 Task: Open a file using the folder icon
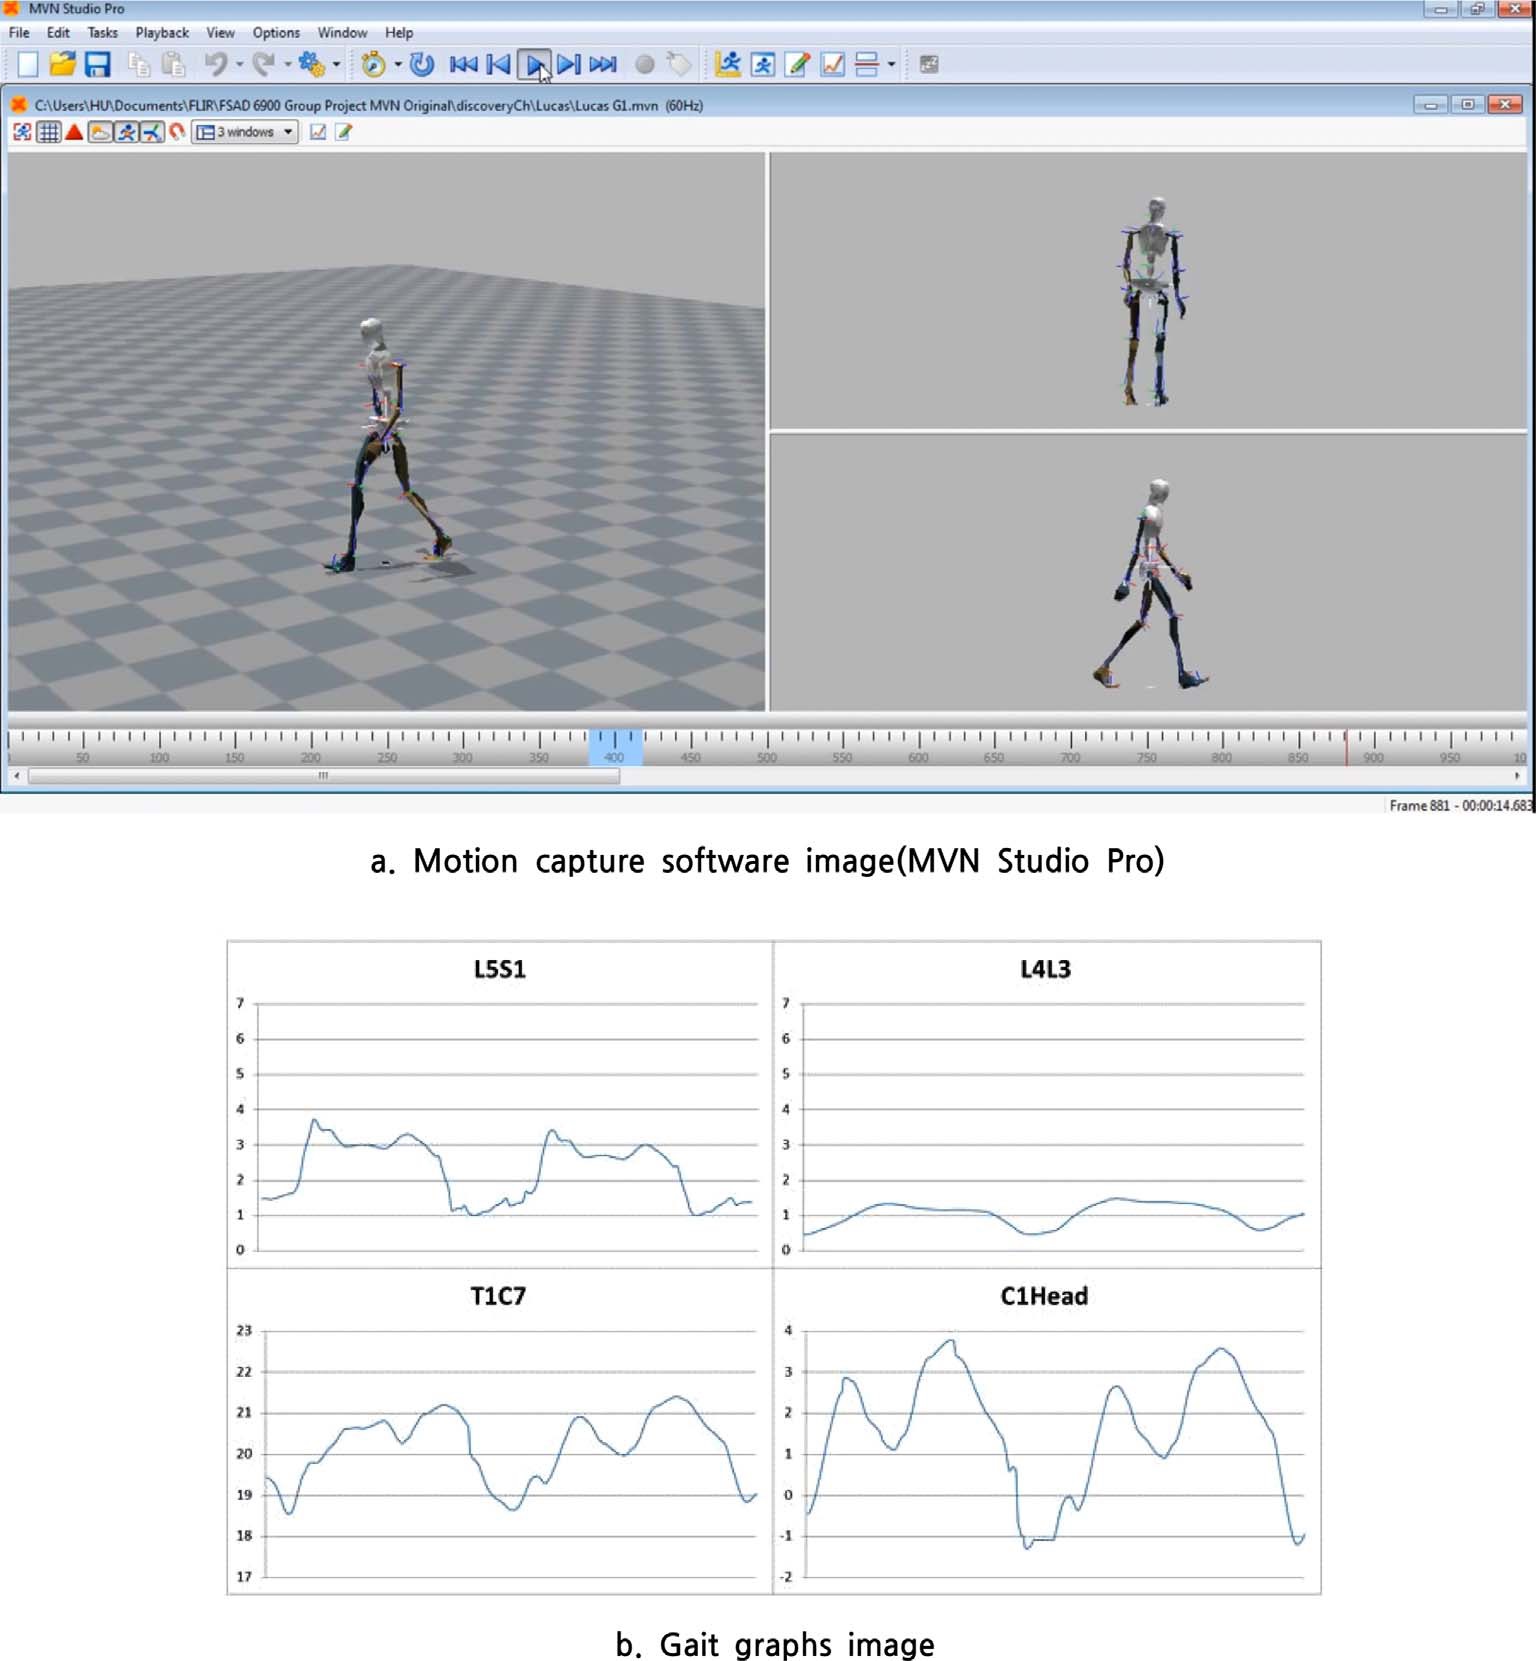[62, 65]
